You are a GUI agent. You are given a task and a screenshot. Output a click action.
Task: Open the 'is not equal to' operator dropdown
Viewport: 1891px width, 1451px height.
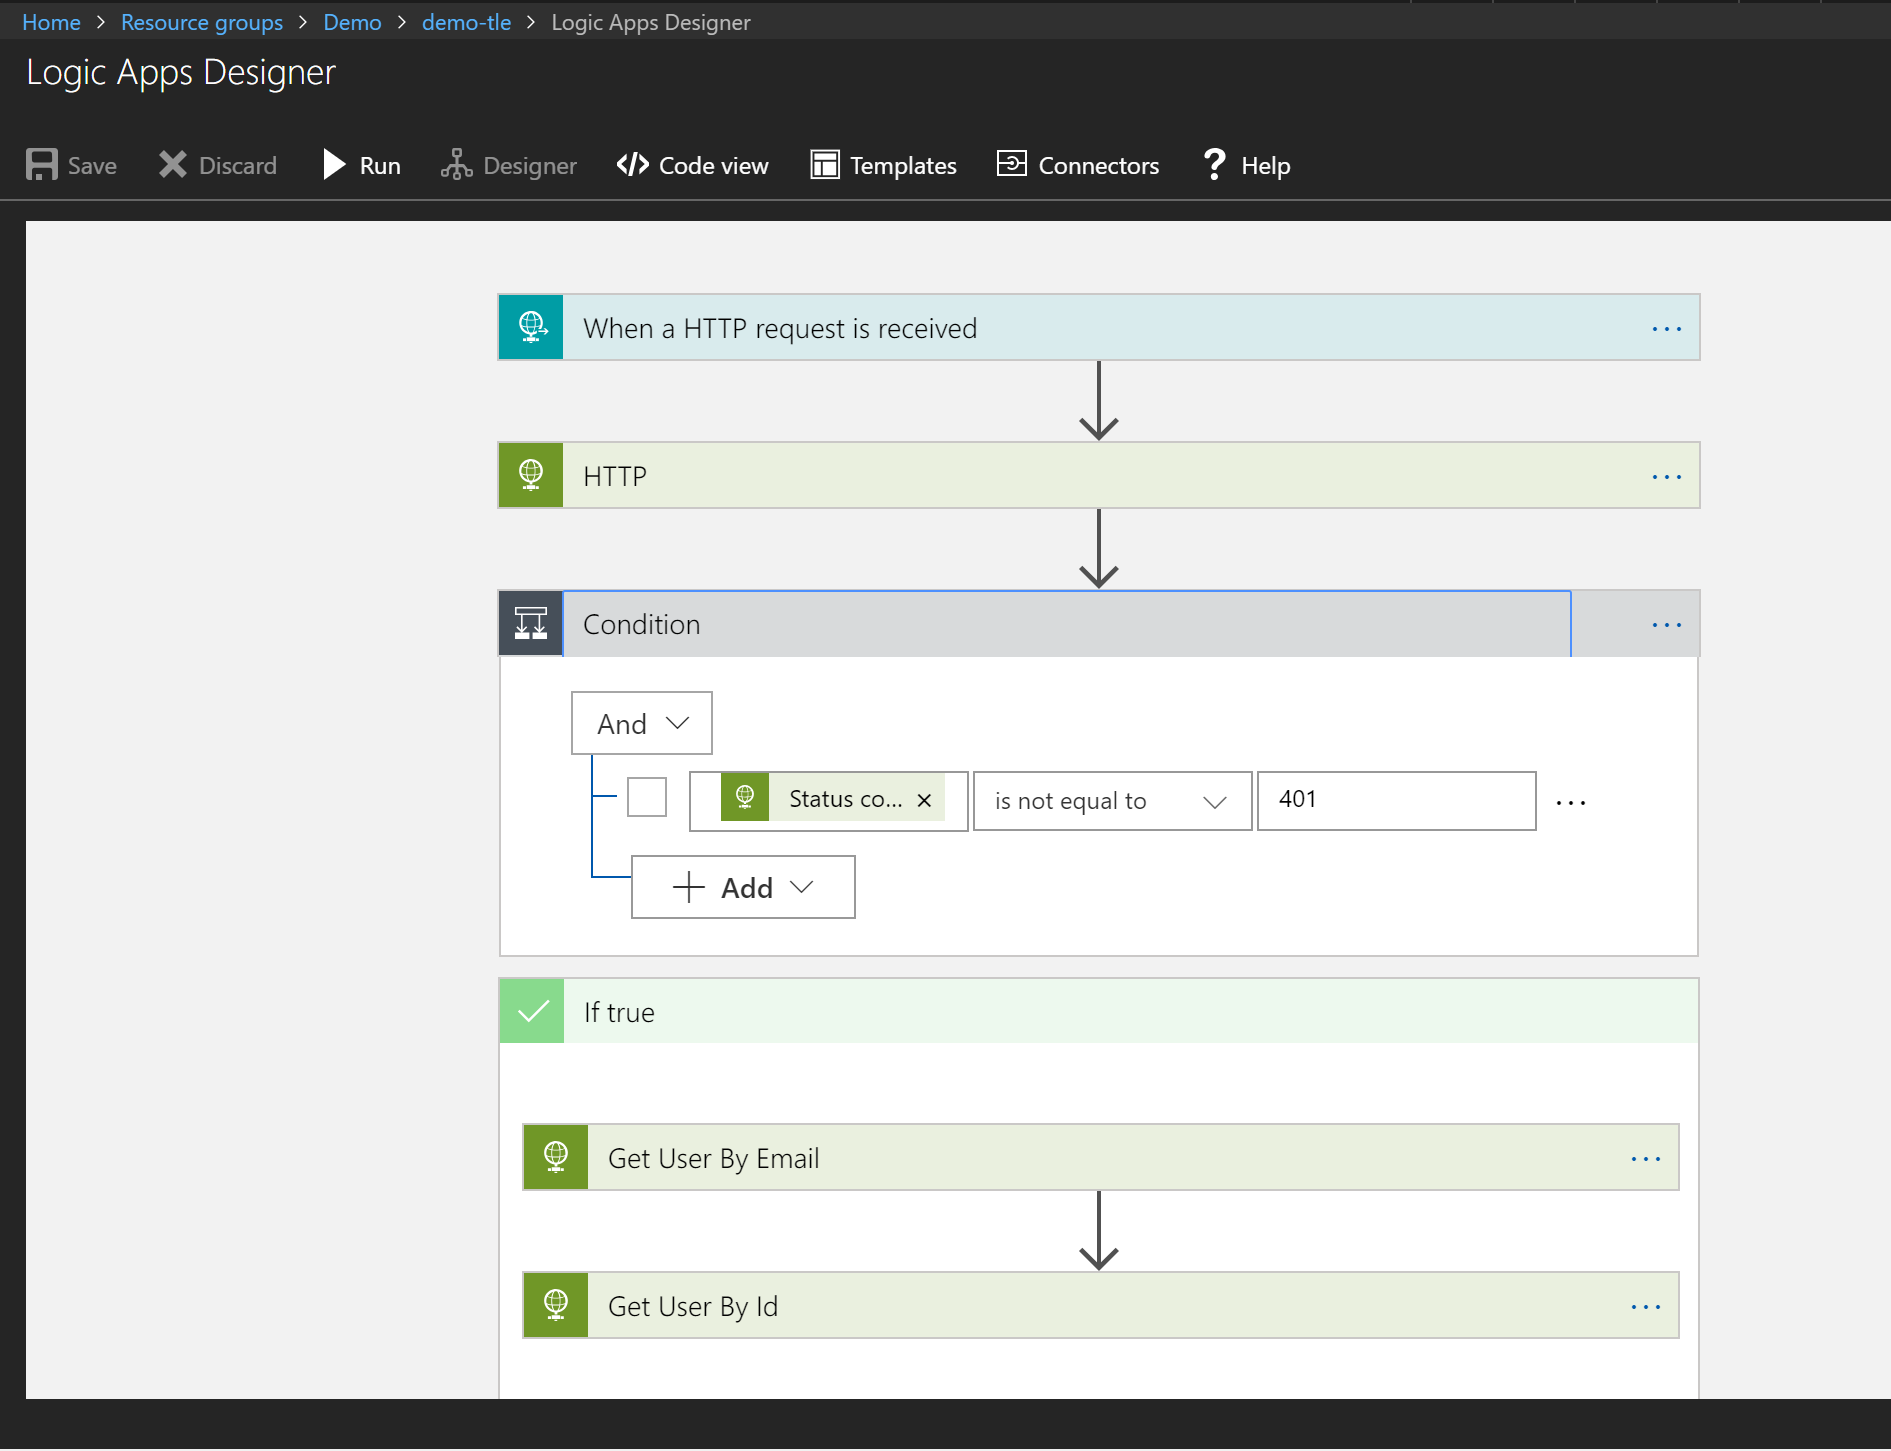[1112, 801]
